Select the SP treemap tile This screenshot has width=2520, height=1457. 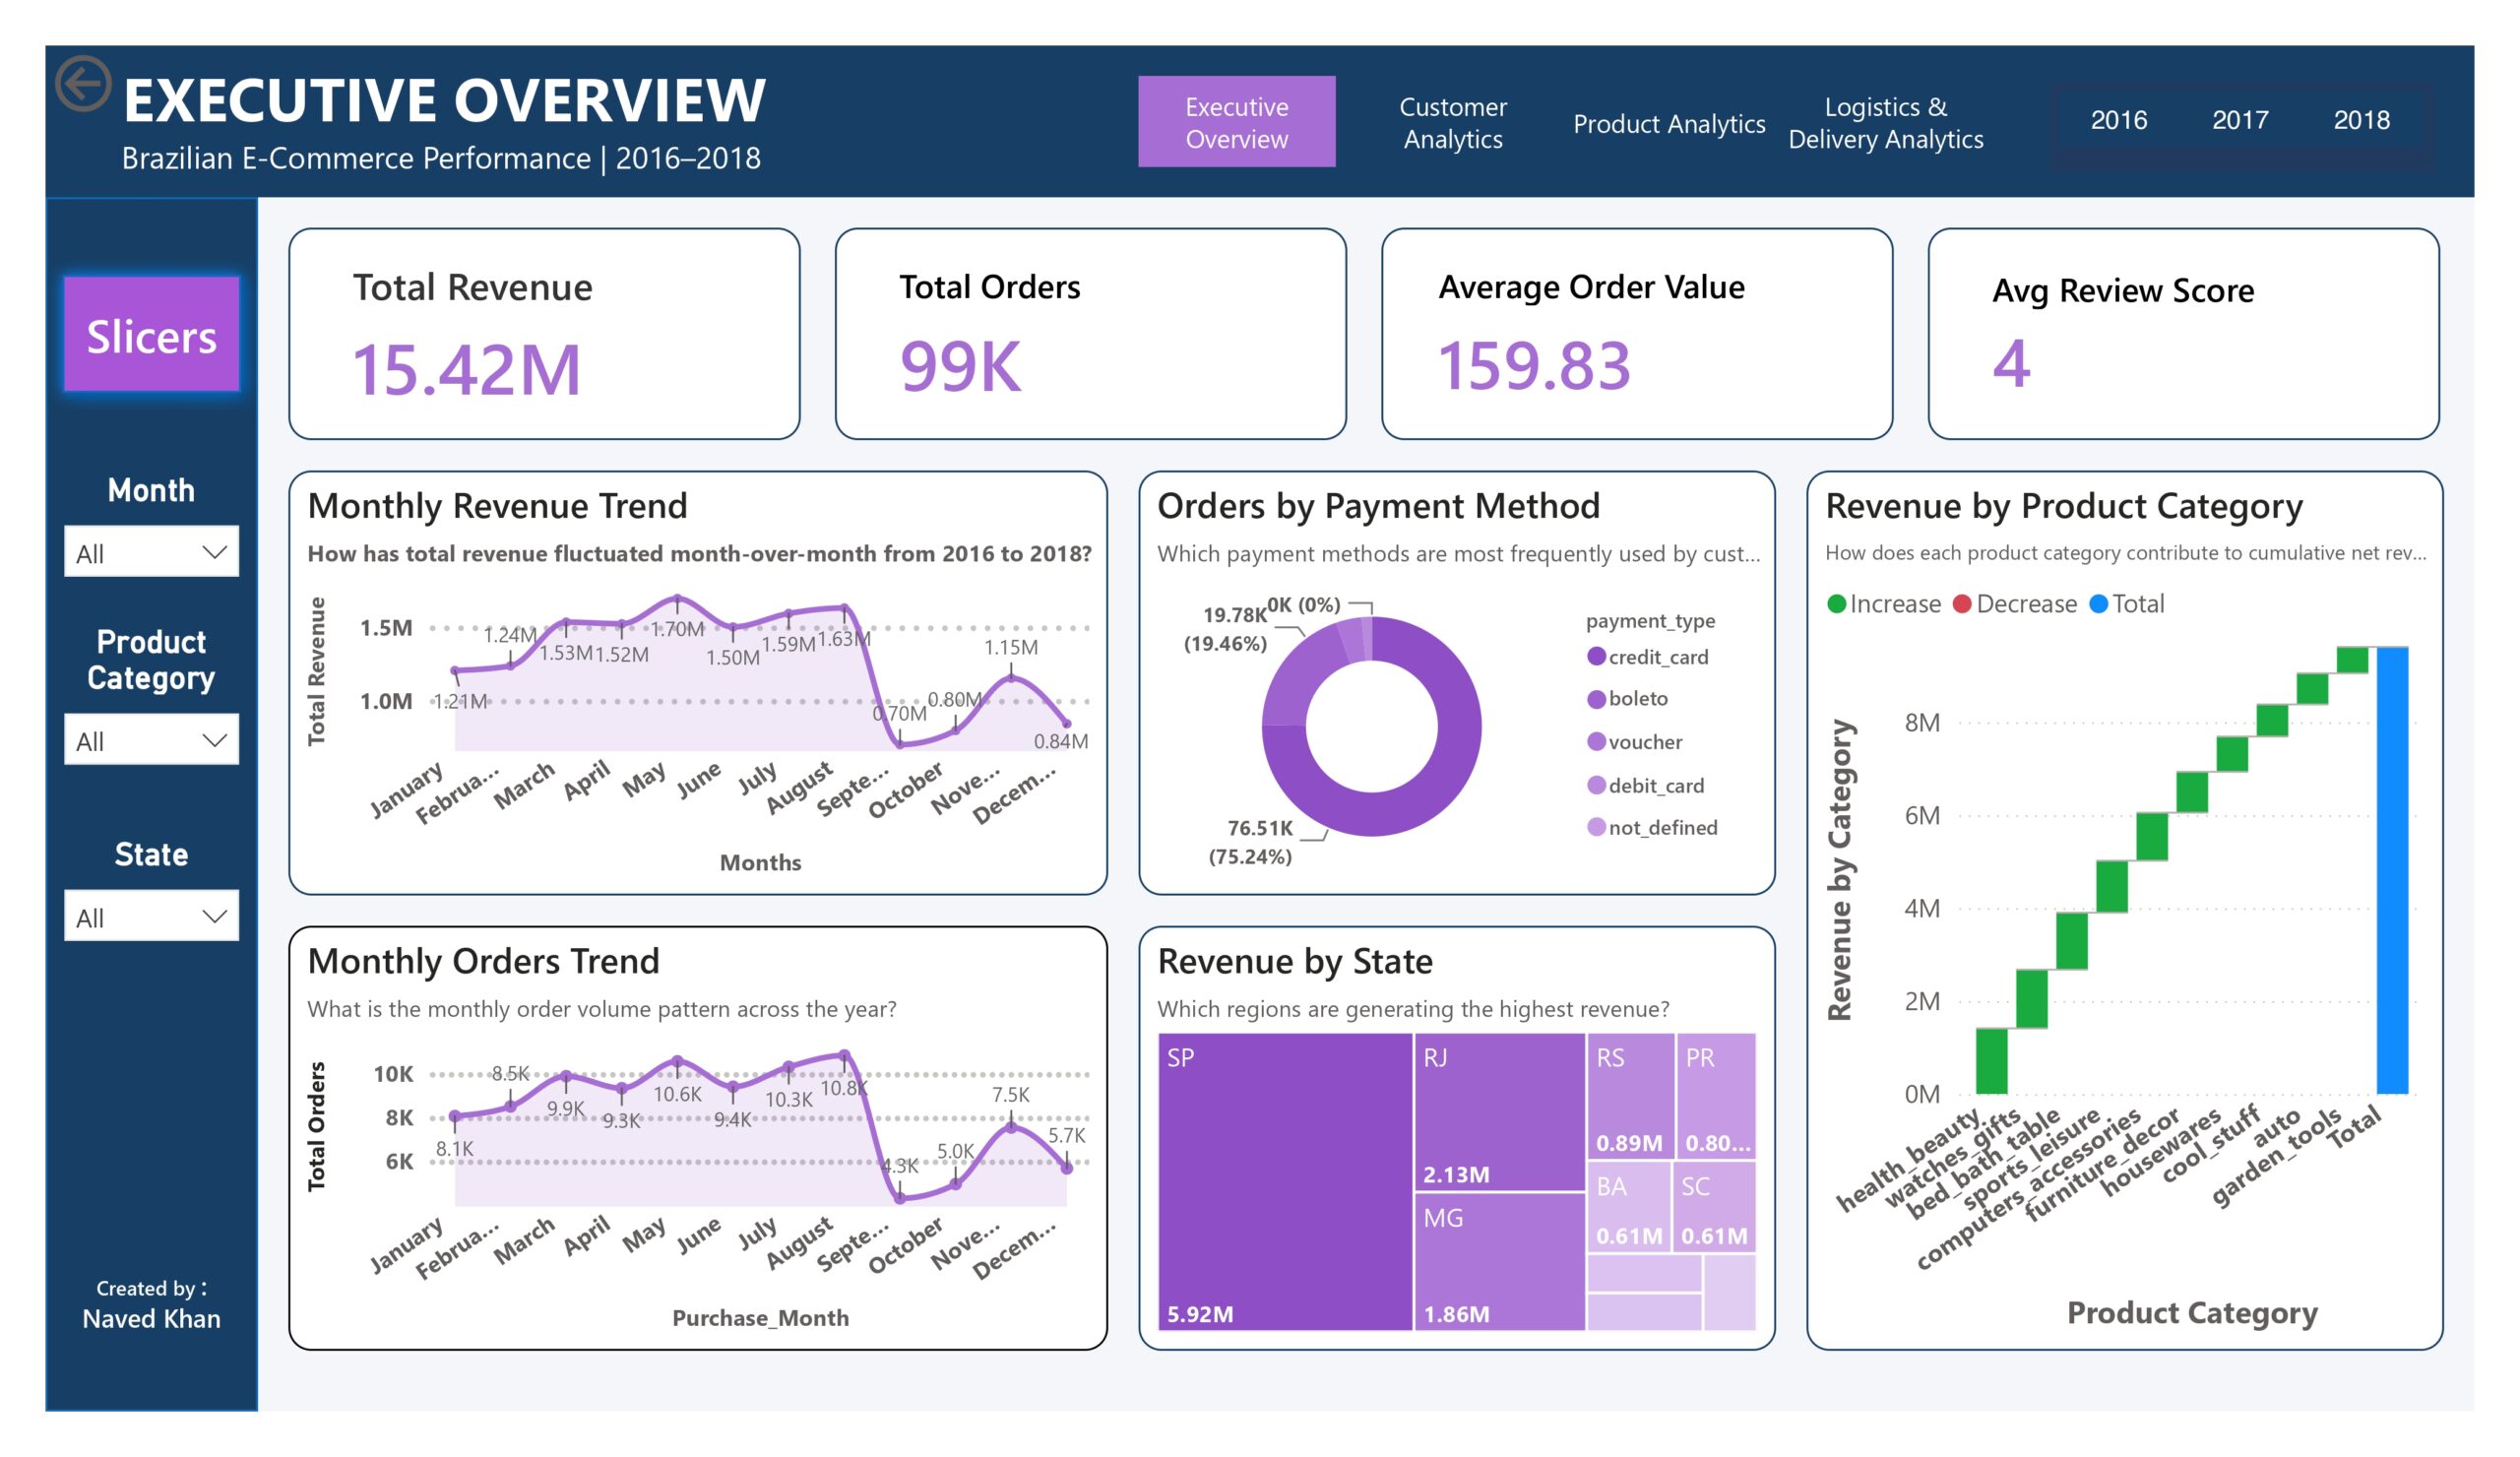click(x=1285, y=1182)
